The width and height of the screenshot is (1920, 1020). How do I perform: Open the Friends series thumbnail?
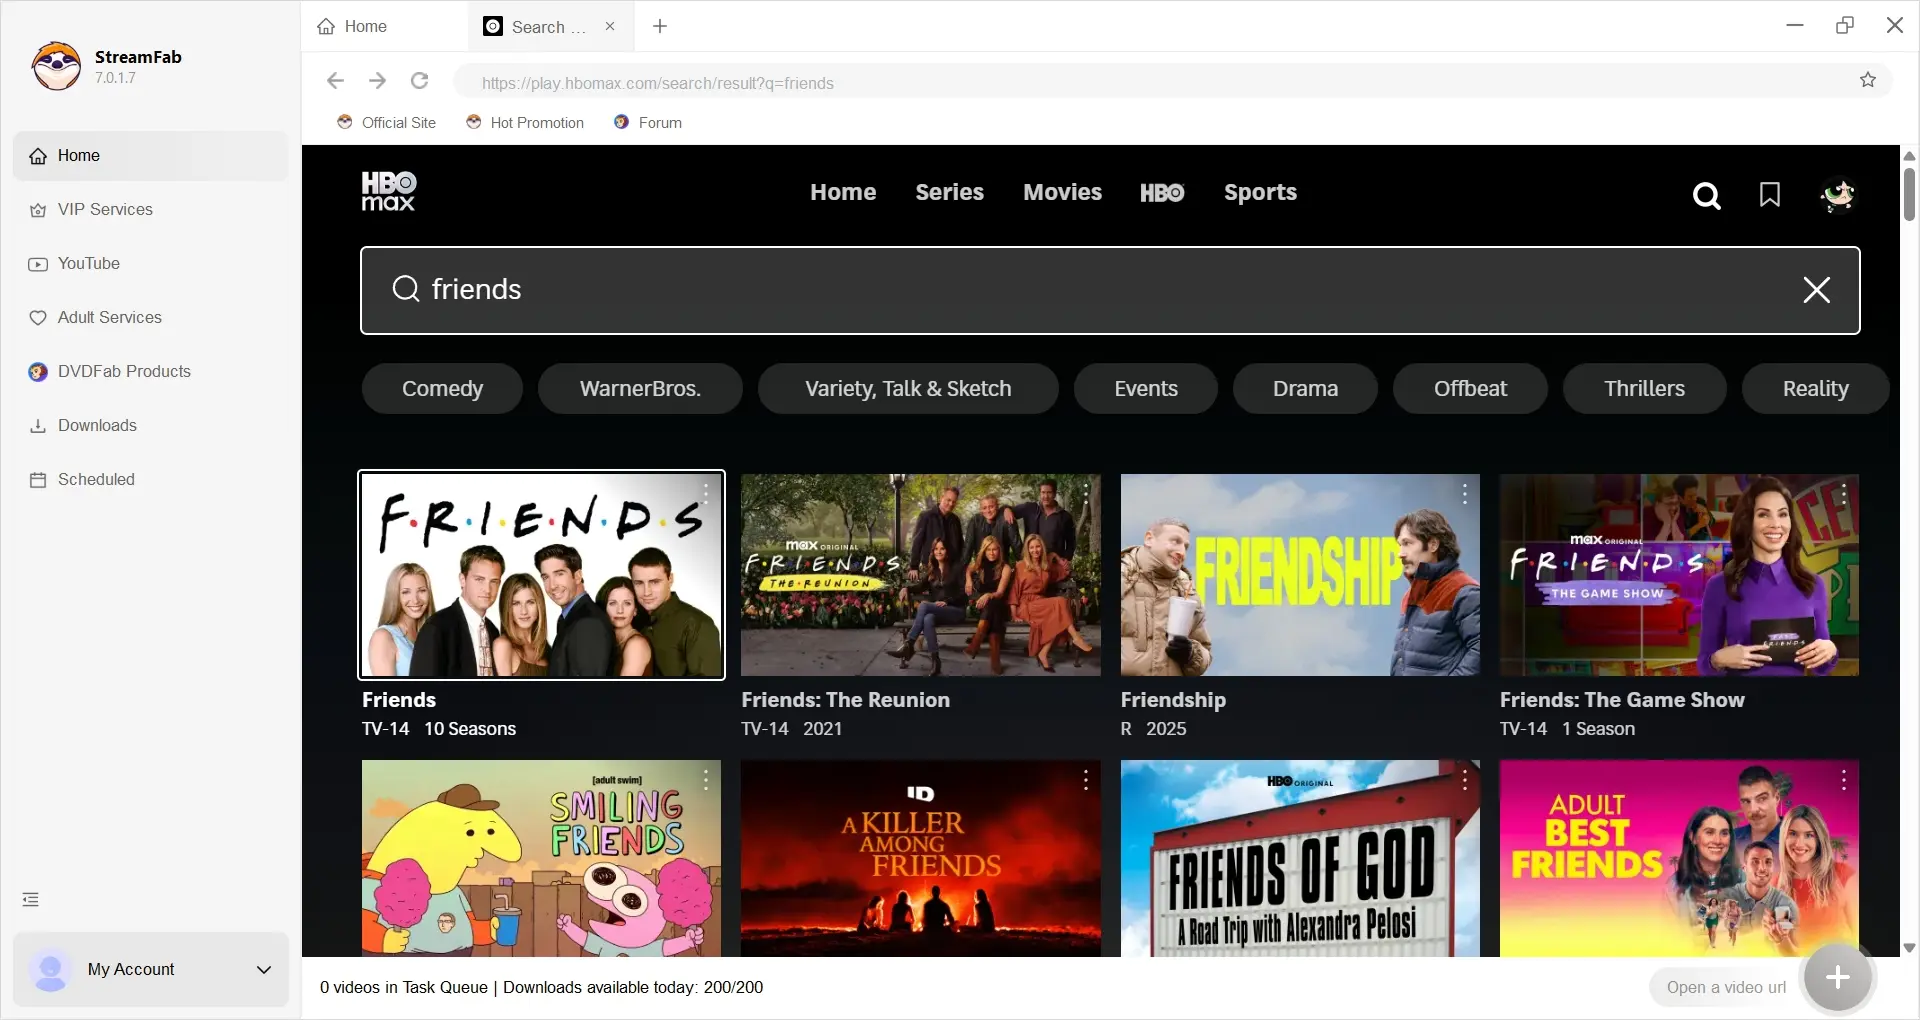pos(541,575)
